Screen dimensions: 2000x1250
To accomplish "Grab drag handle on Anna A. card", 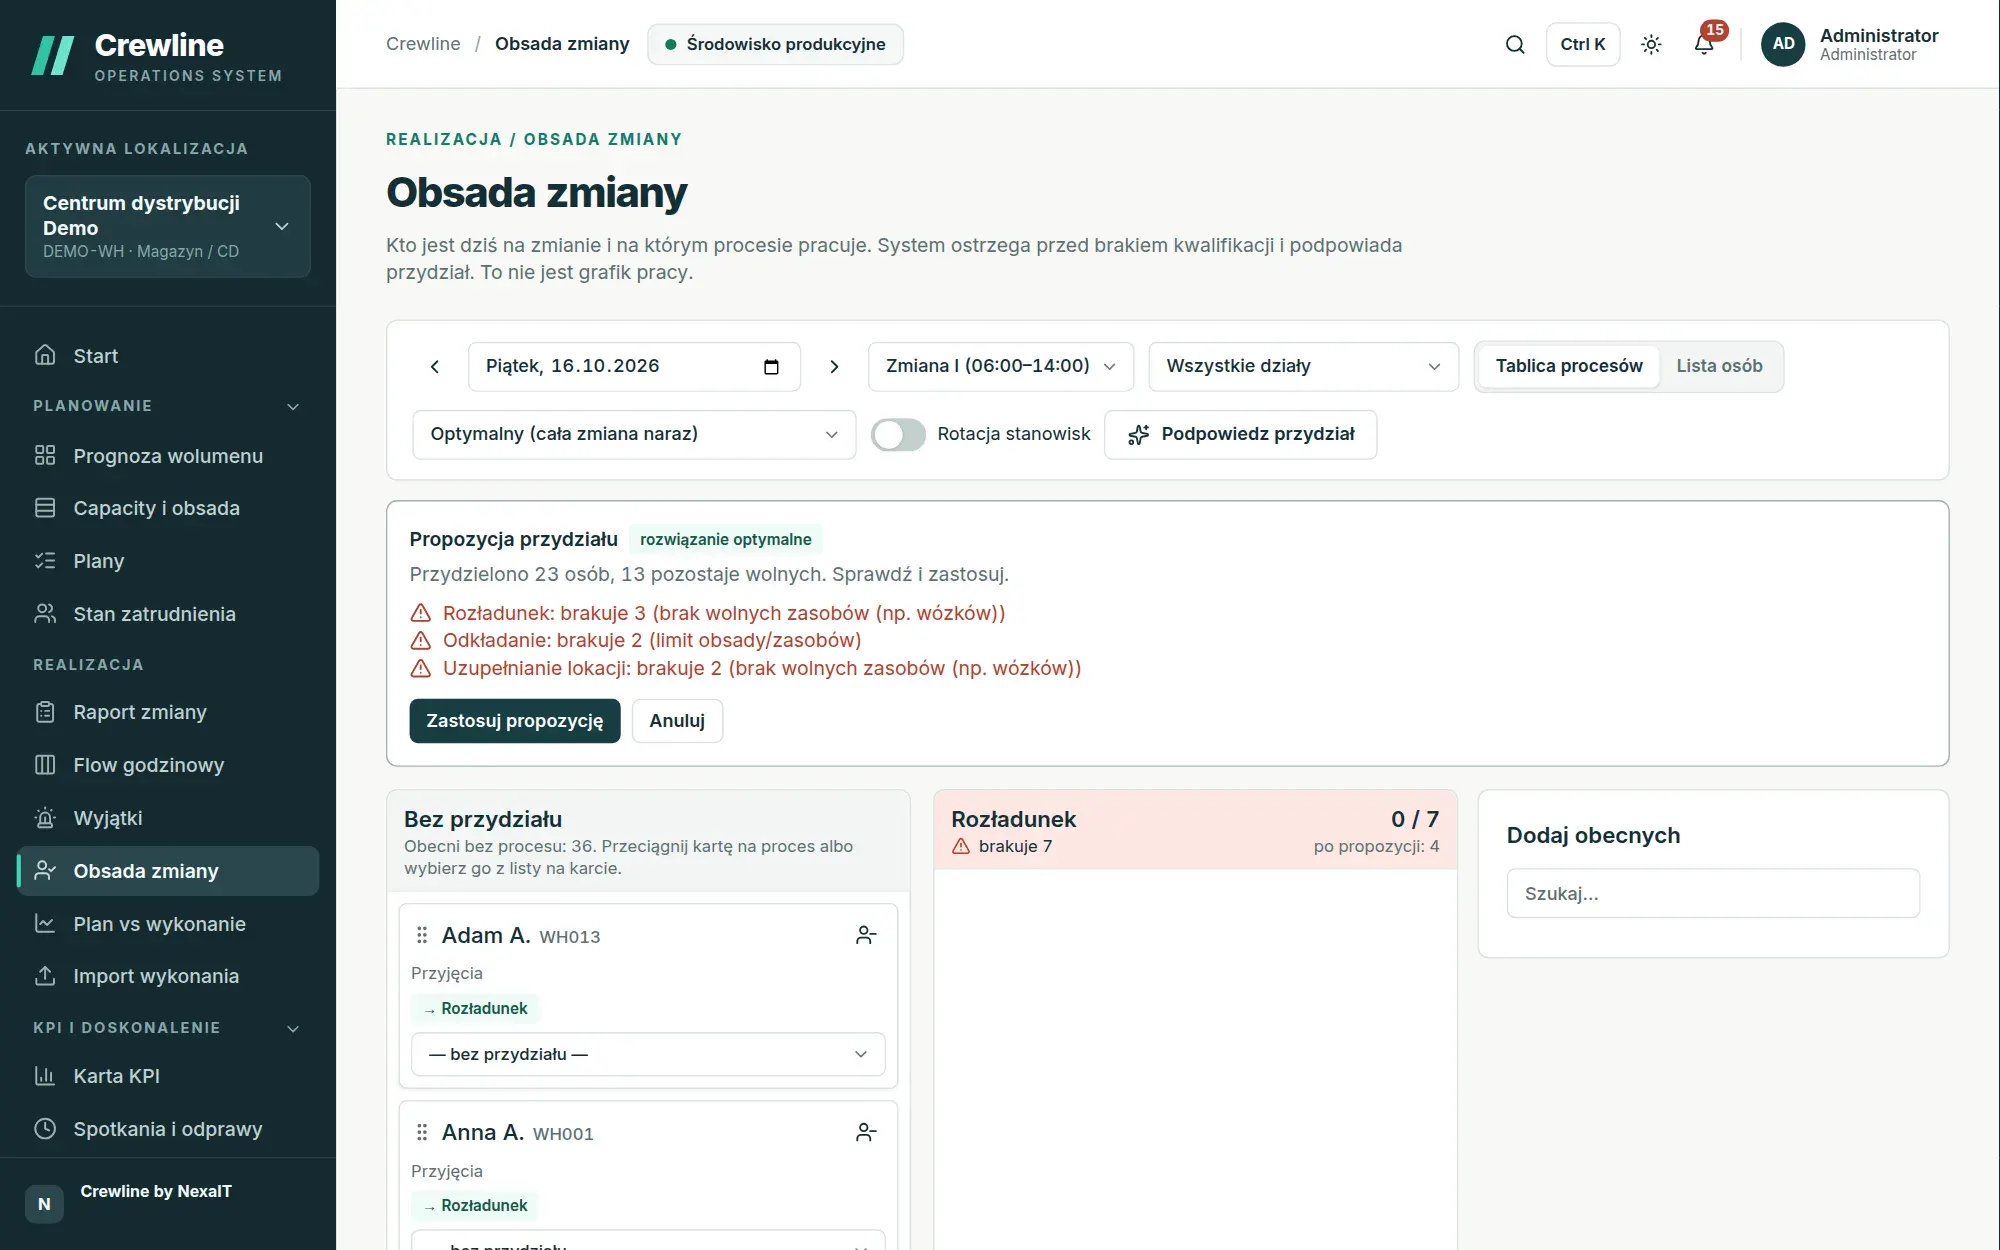I will coord(422,1132).
